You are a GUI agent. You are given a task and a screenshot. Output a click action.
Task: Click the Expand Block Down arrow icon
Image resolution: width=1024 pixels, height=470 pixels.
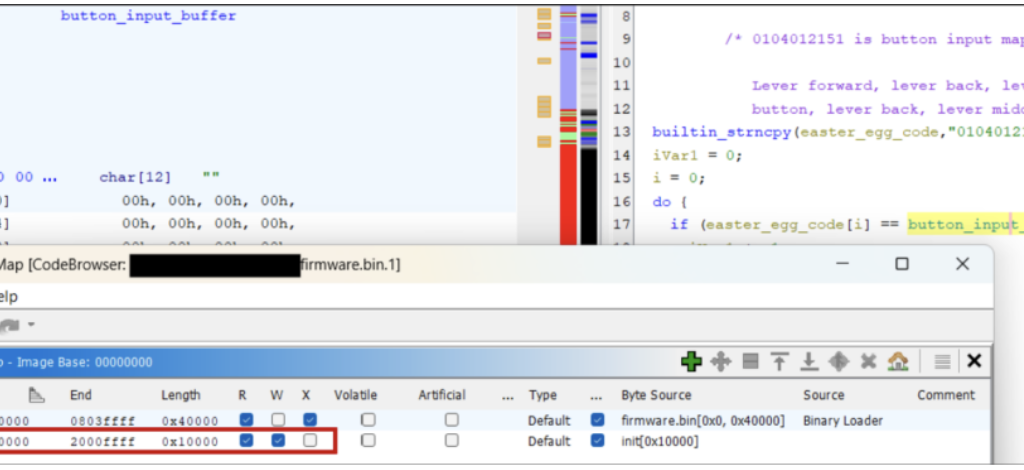tap(810, 361)
